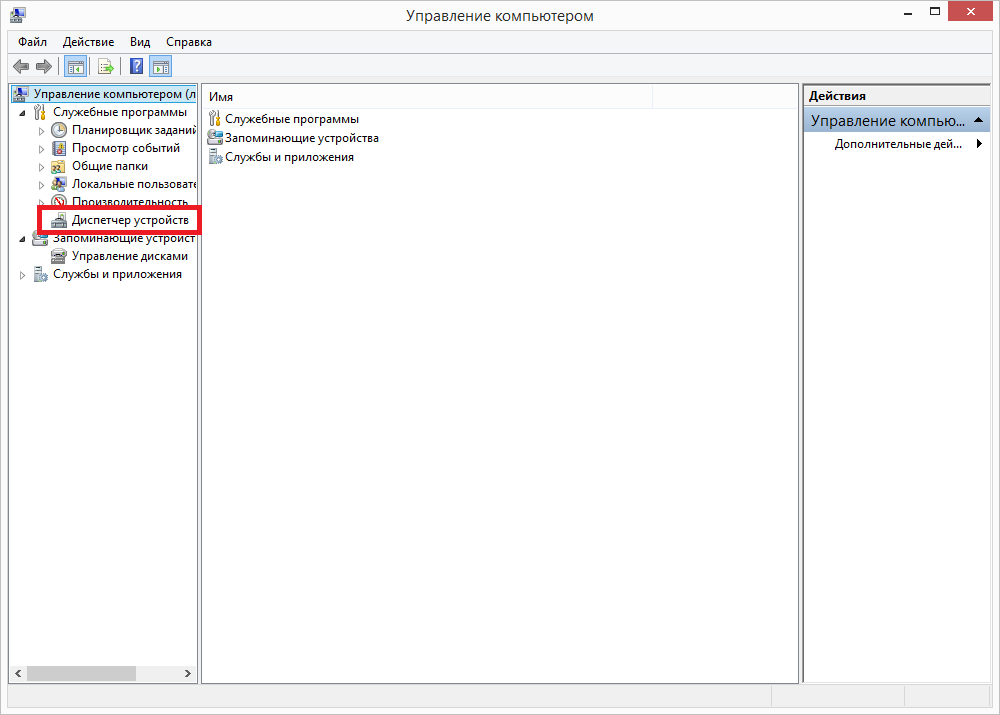The width and height of the screenshot is (1000, 715).
Task: Toggle the action pane show/hide toolbar icon
Action: point(161,66)
